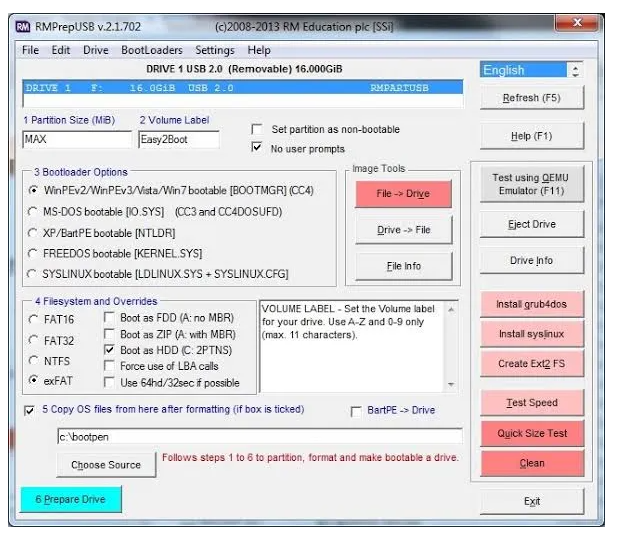Screen dimensions: 619x535
Task: Run the Quick Size Test
Action: [531, 433]
